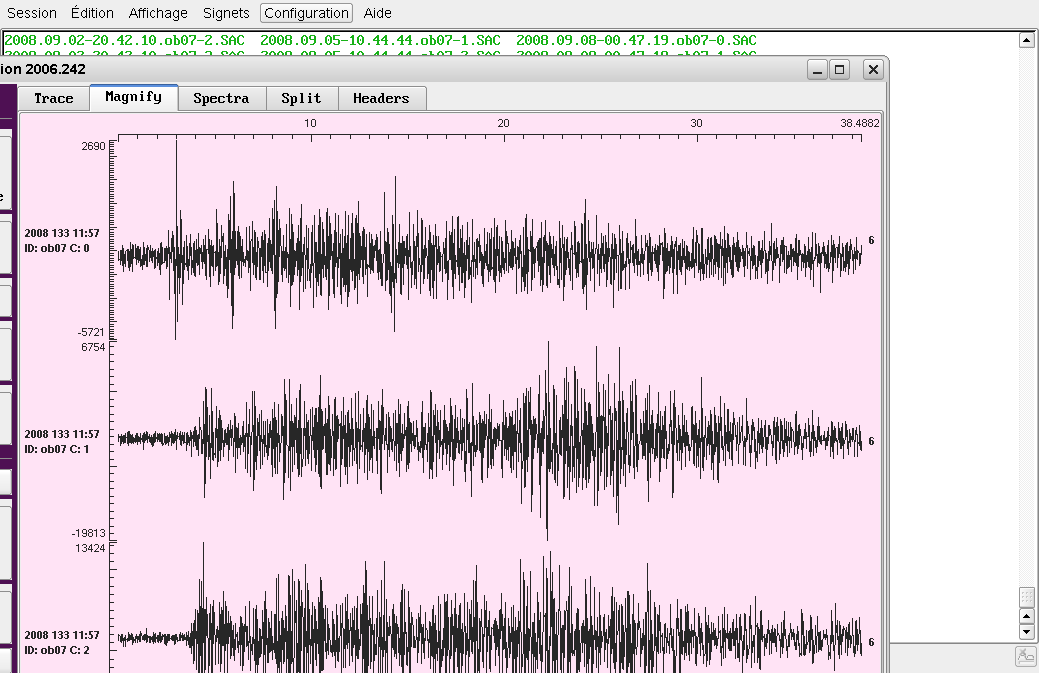Click the clear-plot icon in bottom-right corner
This screenshot has height=673, width=1039.
1025,656
